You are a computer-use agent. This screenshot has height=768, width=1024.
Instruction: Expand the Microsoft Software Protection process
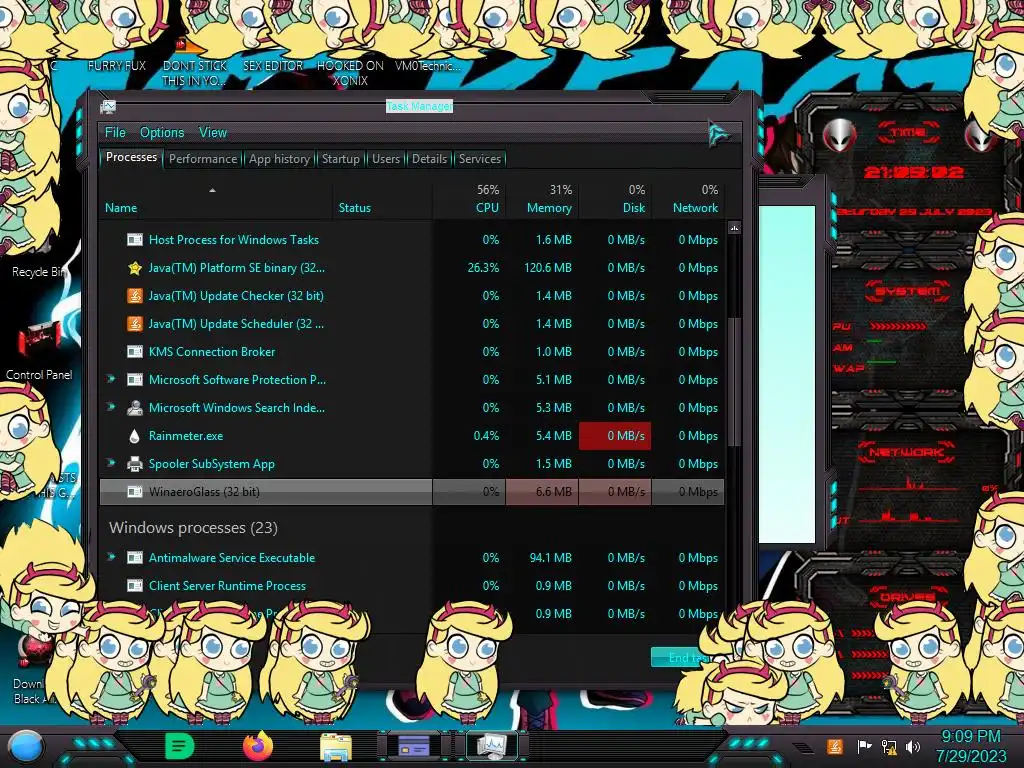tap(112, 379)
